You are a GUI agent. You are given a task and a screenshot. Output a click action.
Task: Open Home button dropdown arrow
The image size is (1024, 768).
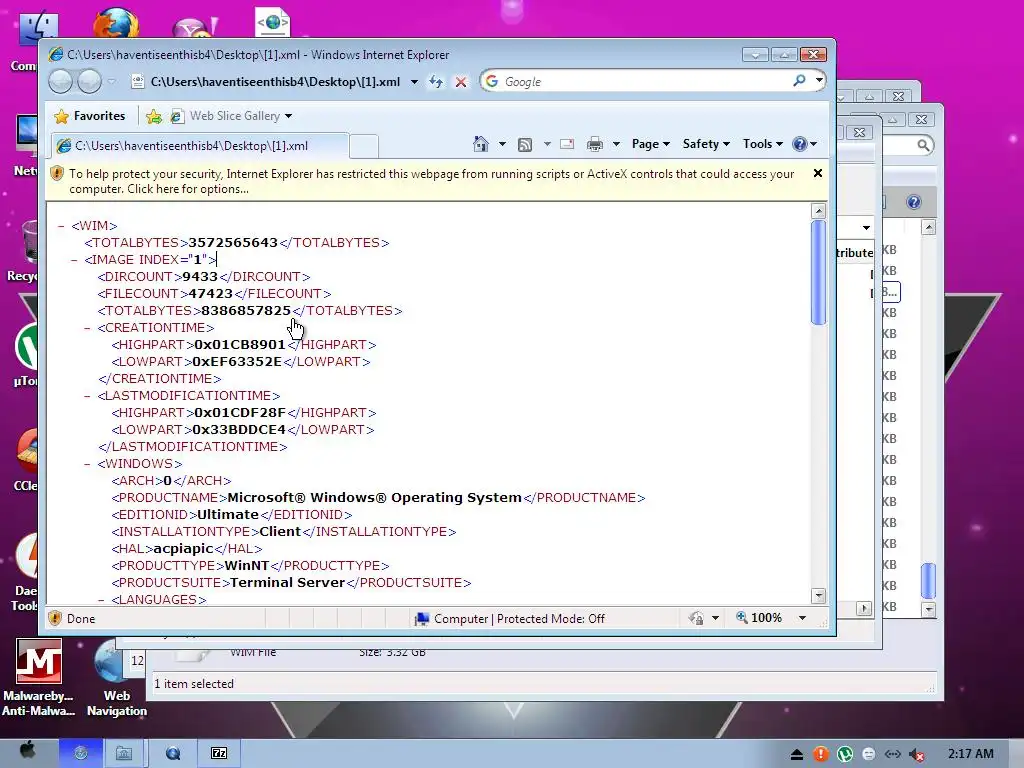(502, 144)
